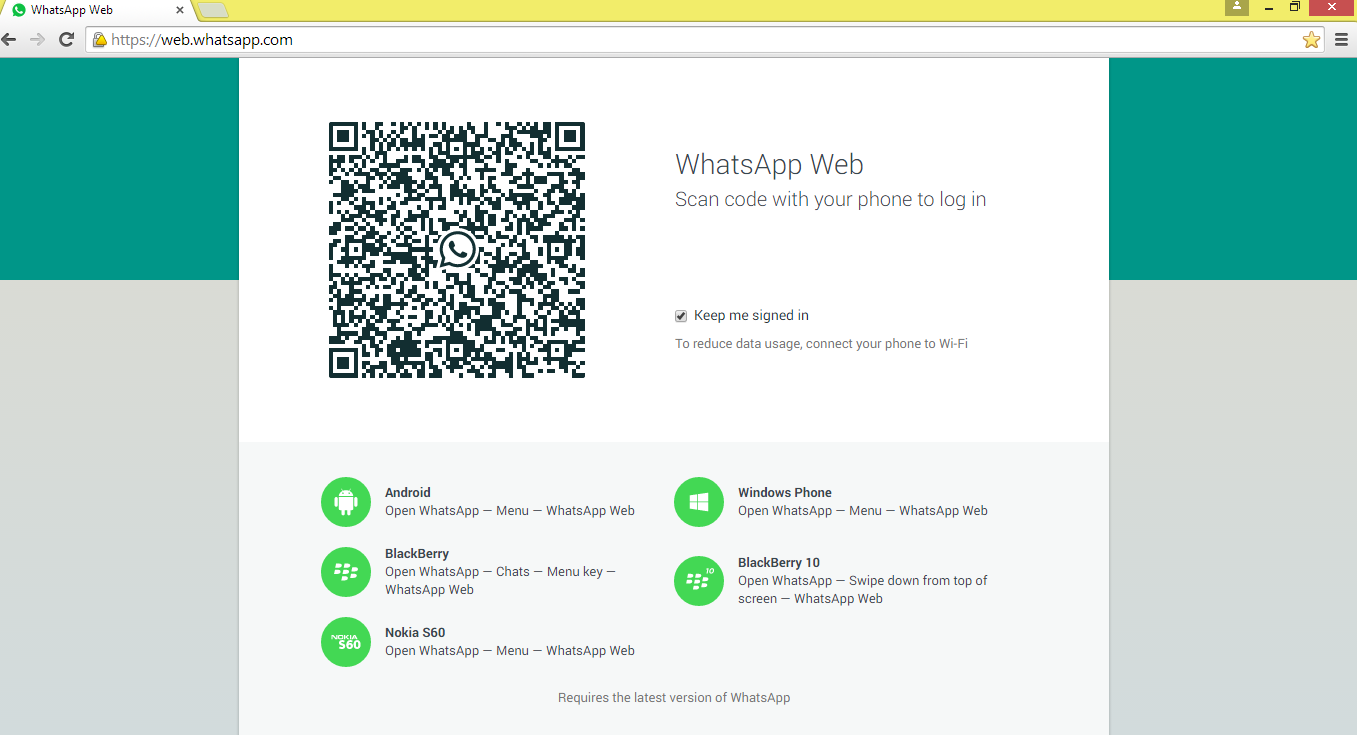Open the Chrome hamburger menu

tap(1341, 40)
